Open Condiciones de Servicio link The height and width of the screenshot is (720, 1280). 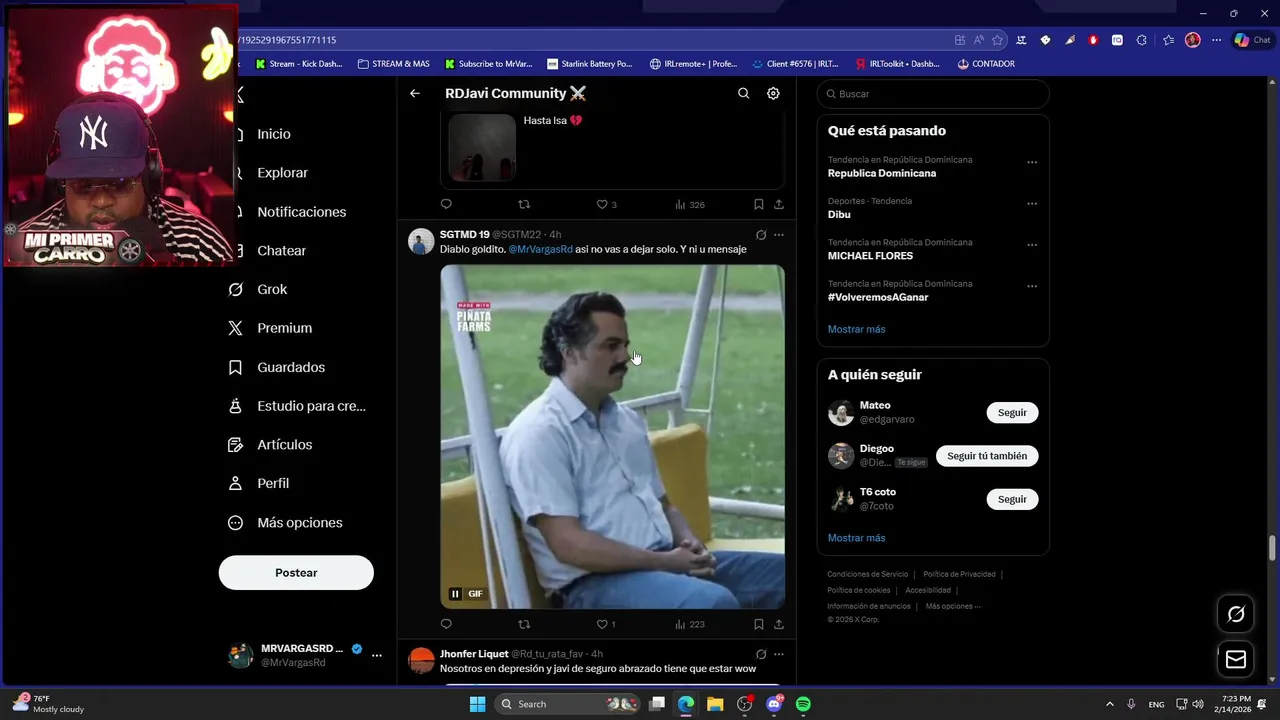[x=867, y=574]
